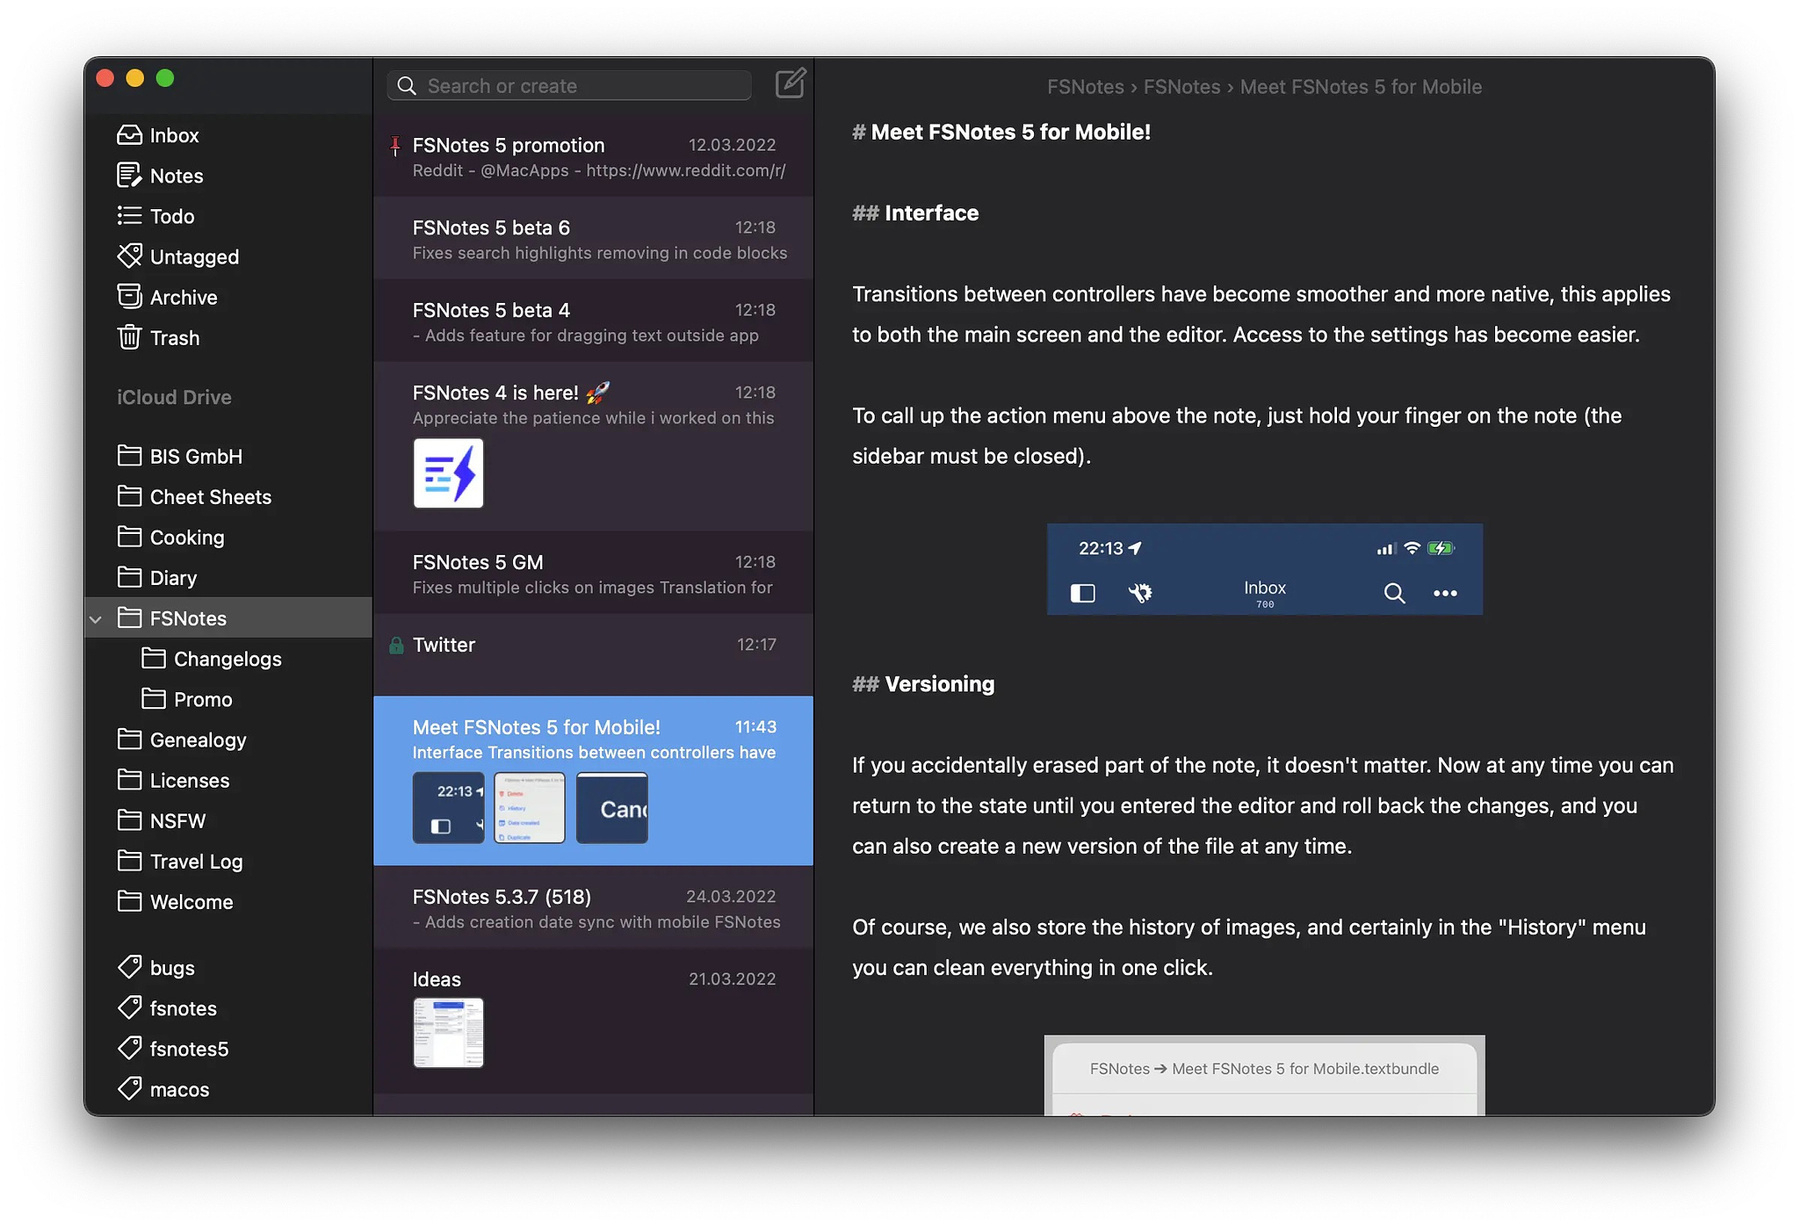
Task: Select the Genealogy folder icon
Action: (129, 740)
